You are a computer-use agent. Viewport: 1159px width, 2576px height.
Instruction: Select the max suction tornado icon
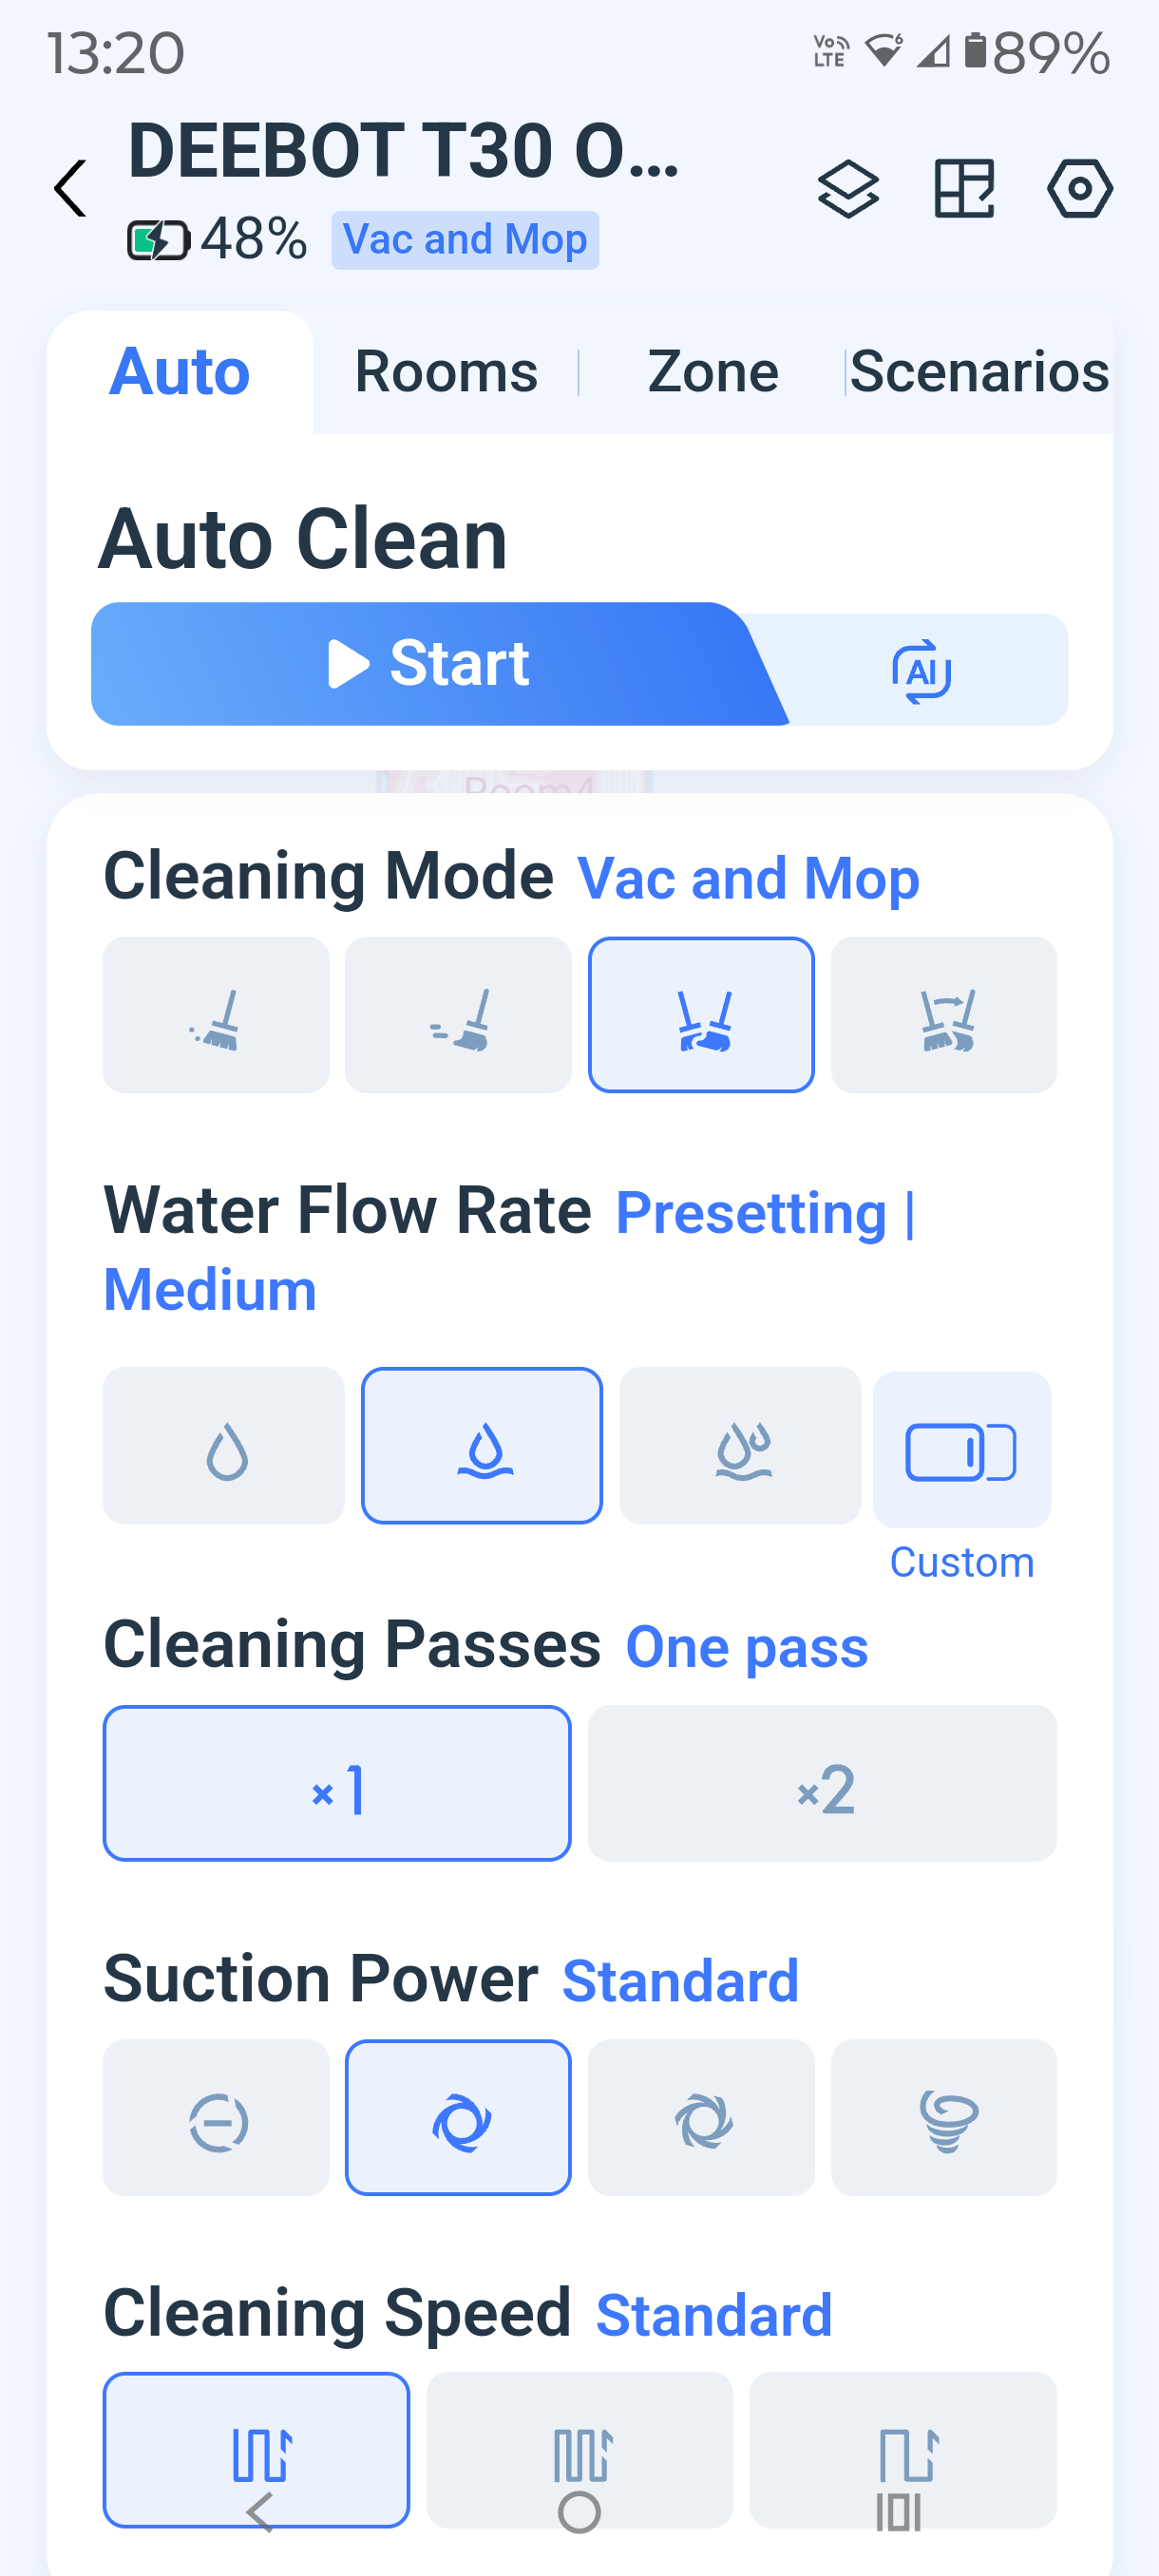[944, 2117]
